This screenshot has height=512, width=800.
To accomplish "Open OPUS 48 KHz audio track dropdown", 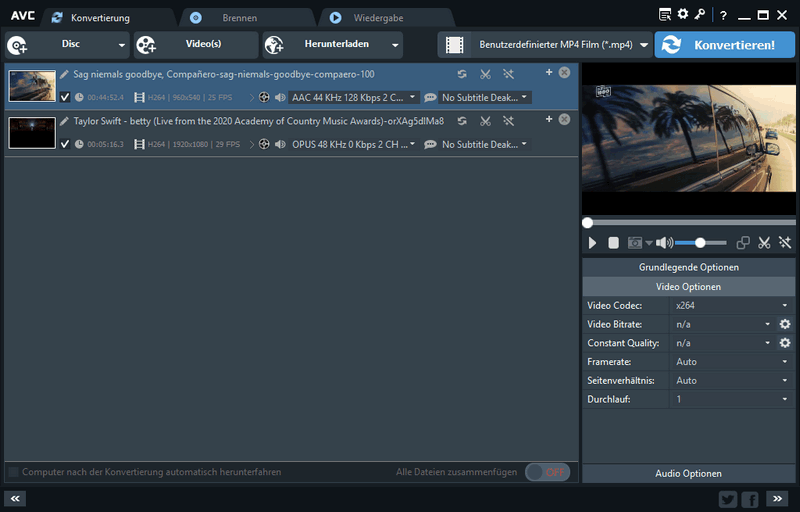I will click(x=354, y=144).
